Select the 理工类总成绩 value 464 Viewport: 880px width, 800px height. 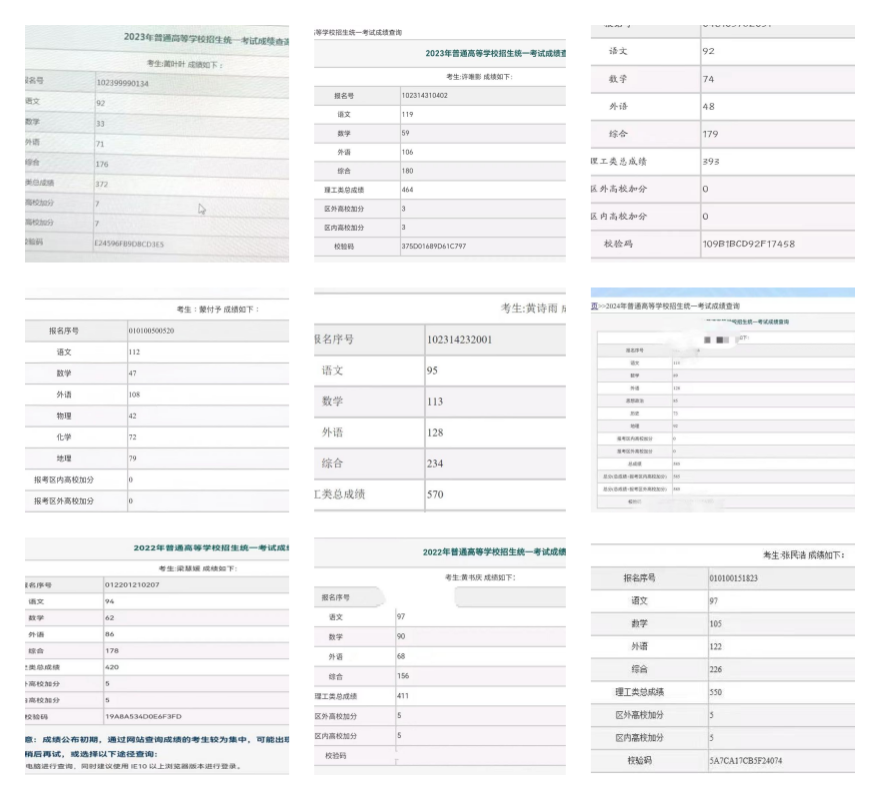pos(407,190)
